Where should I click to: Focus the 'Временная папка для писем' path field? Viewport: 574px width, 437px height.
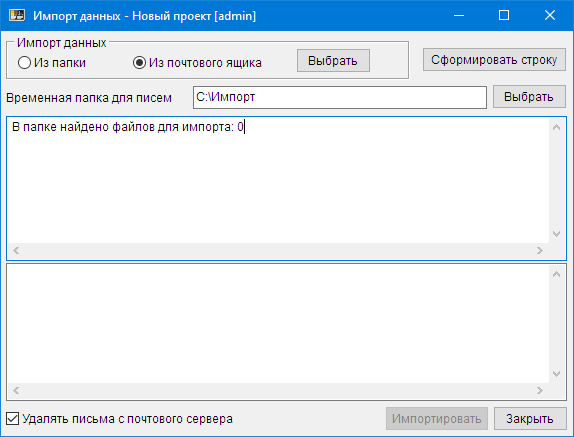pyautogui.click(x=340, y=97)
